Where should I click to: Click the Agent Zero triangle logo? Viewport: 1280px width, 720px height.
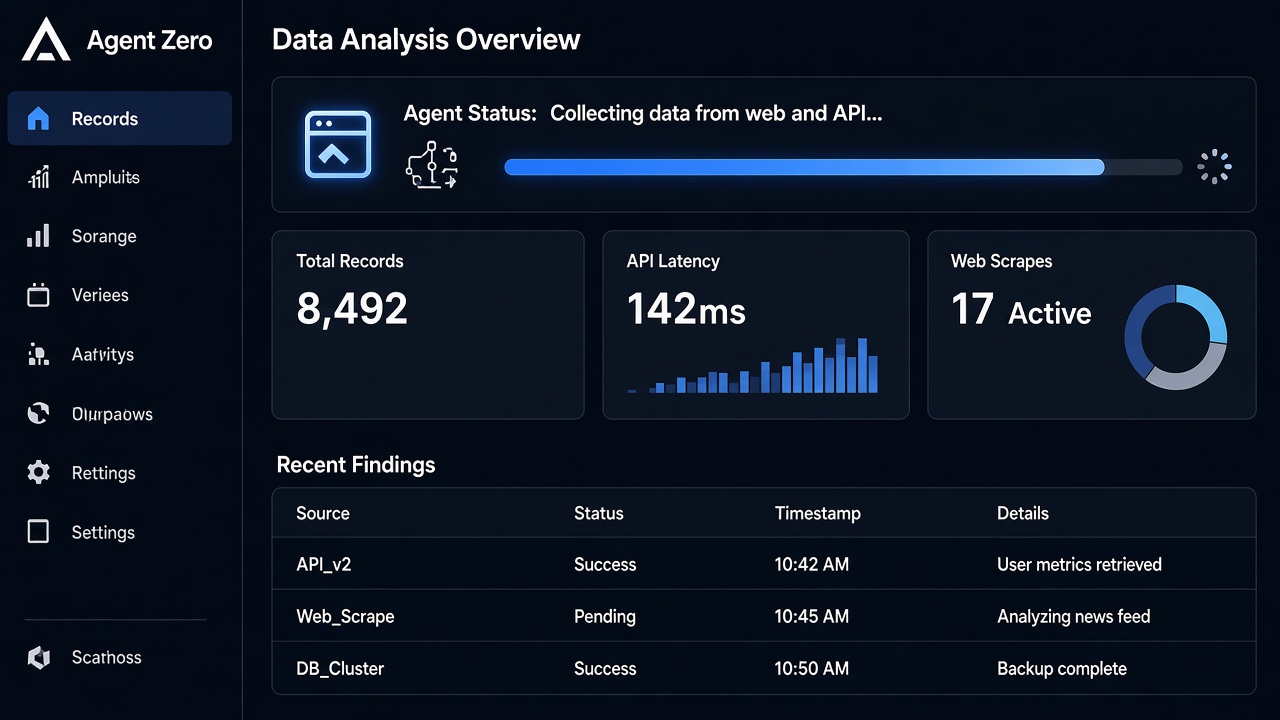click(46, 40)
